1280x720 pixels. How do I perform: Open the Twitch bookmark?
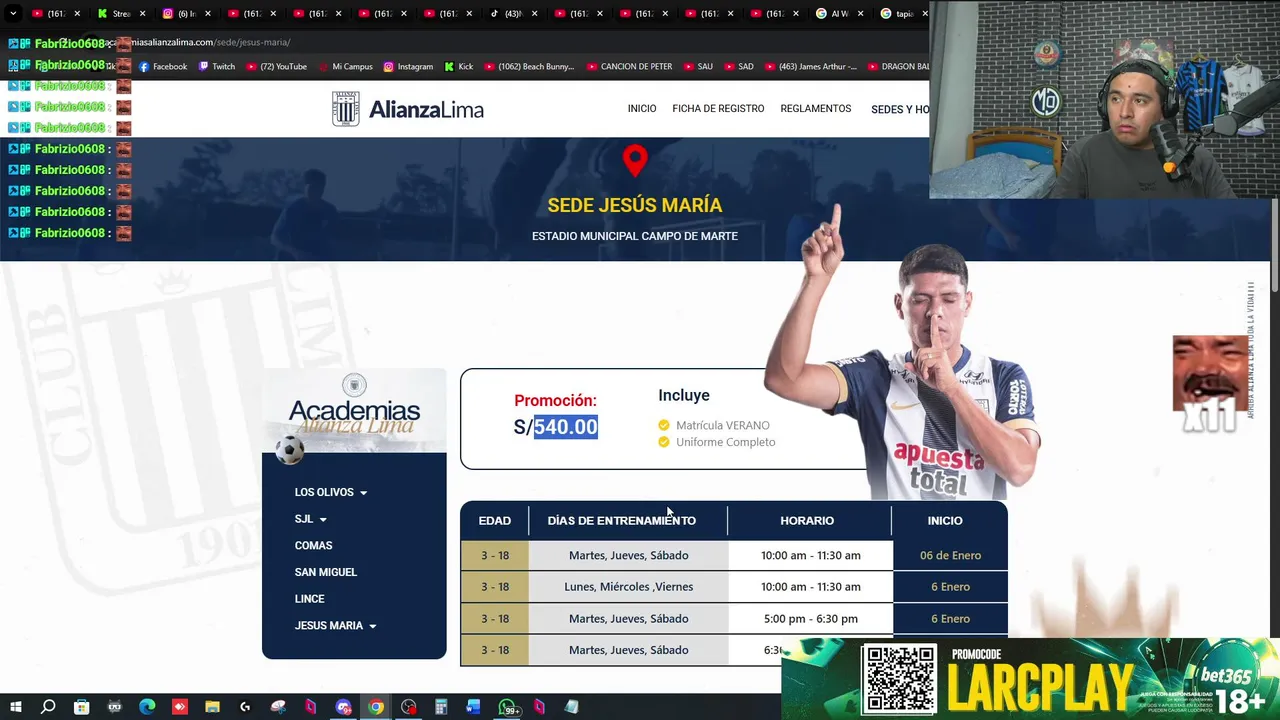coord(217,67)
